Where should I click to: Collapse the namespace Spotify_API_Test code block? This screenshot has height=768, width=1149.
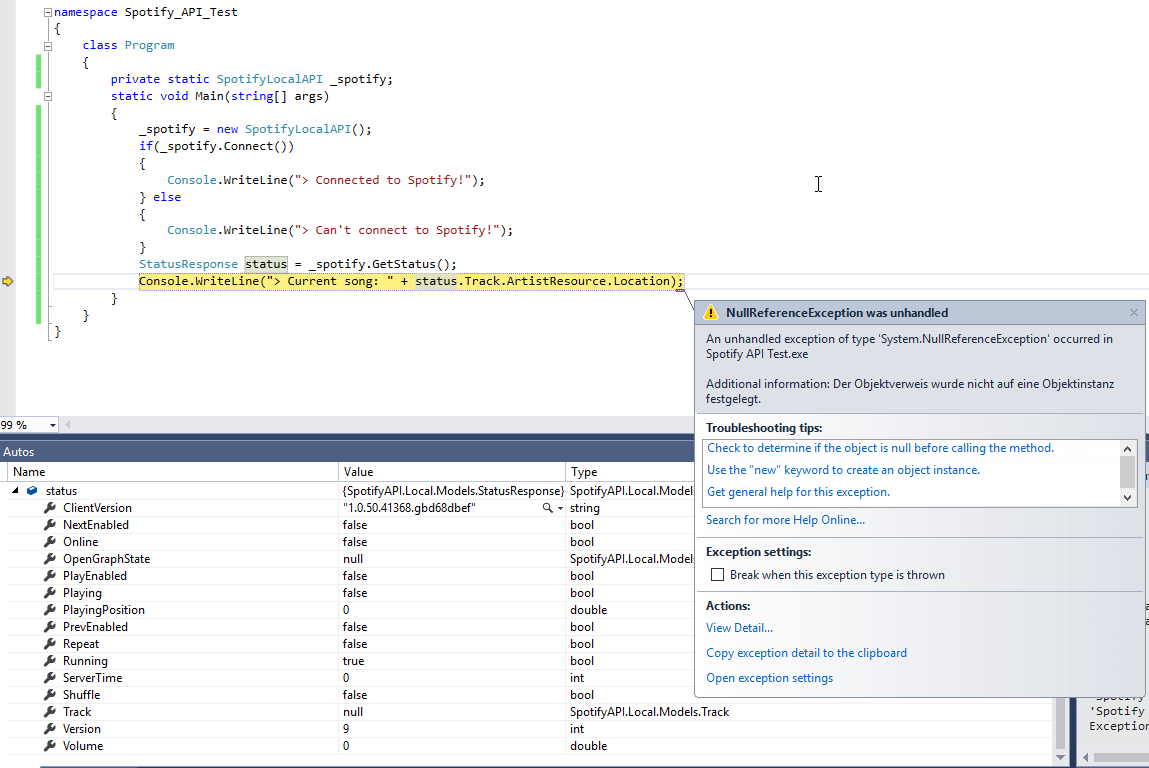pyautogui.click(x=48, y=12)
